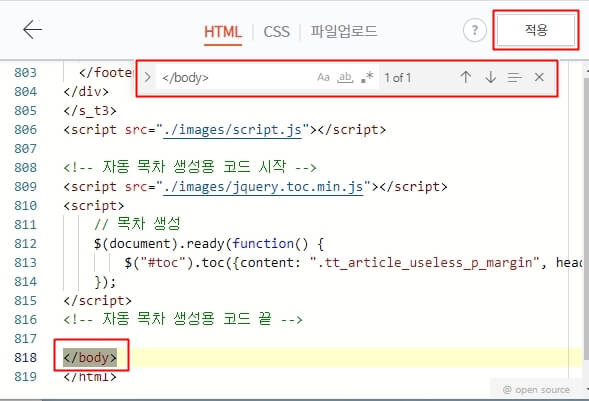Click the closing </script> on line 815
The image size is (589, 401).
98,300
